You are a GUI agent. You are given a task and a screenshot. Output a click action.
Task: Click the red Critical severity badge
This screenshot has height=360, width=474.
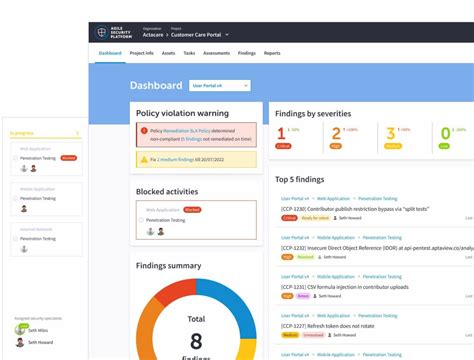283,146
